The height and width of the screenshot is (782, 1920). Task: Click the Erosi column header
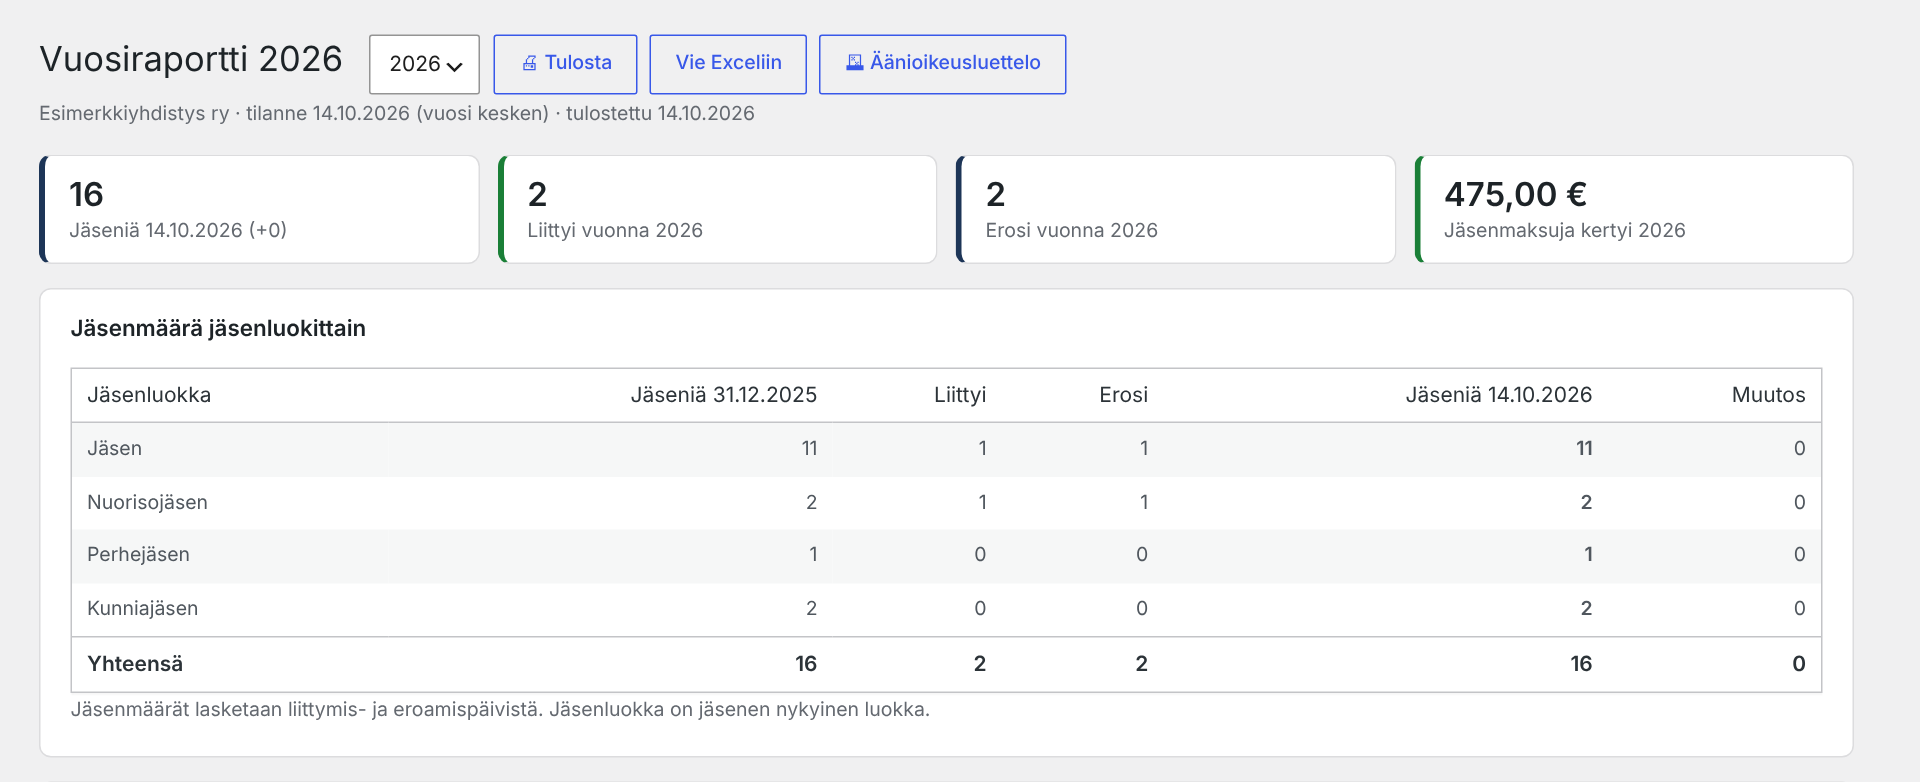click(1123, 395)
